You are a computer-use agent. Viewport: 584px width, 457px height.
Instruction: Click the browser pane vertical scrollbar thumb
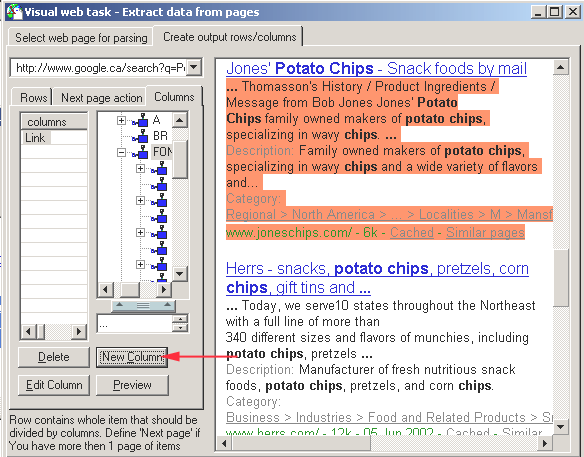561,277
